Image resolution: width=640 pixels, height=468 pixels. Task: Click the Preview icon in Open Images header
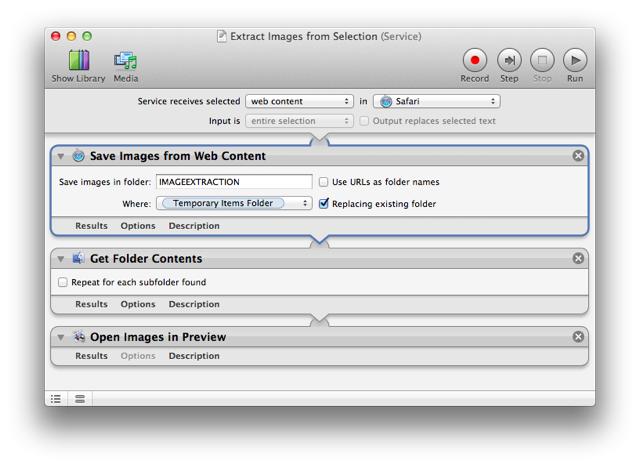click(x=78, y=337)
